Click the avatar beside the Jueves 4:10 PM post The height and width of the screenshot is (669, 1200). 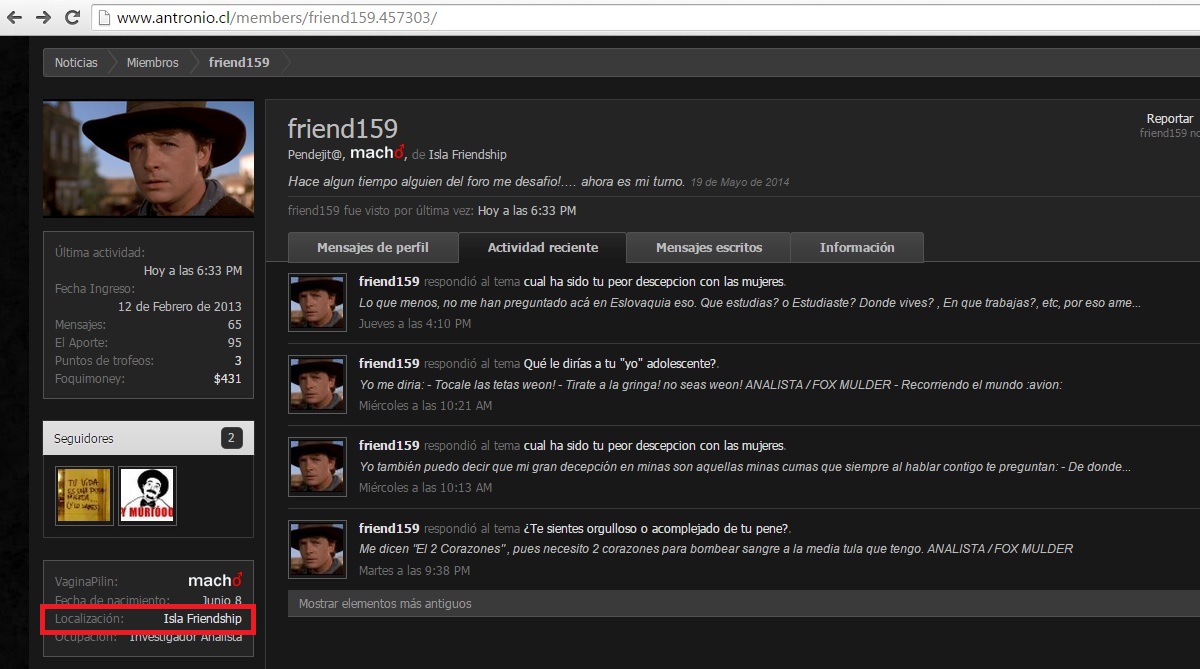tap(317, 302)
